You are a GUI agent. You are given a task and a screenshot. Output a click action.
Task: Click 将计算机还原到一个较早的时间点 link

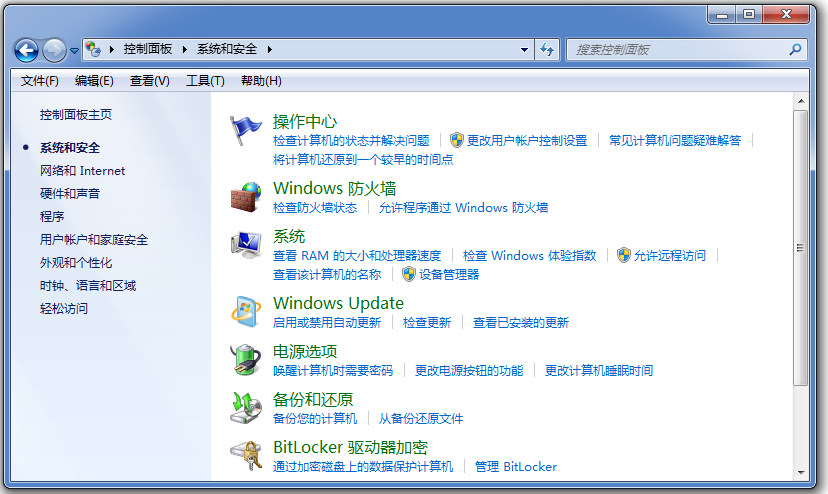pyautogui.click(x=363, y=160)
